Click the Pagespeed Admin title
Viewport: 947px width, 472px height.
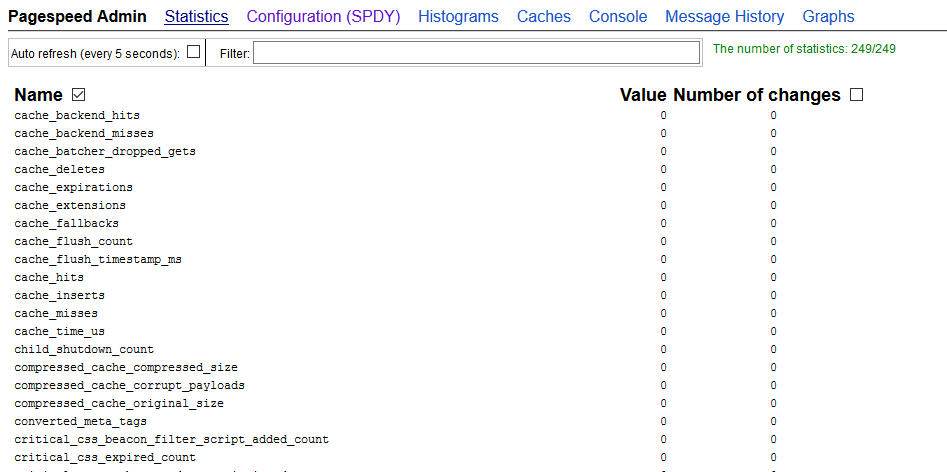(77, 17)
